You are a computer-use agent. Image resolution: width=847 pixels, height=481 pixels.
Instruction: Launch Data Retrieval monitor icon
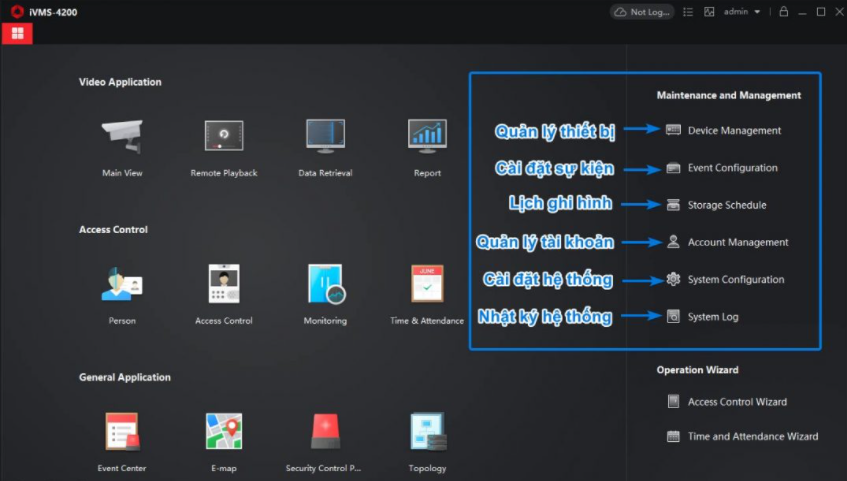[325, 135]
